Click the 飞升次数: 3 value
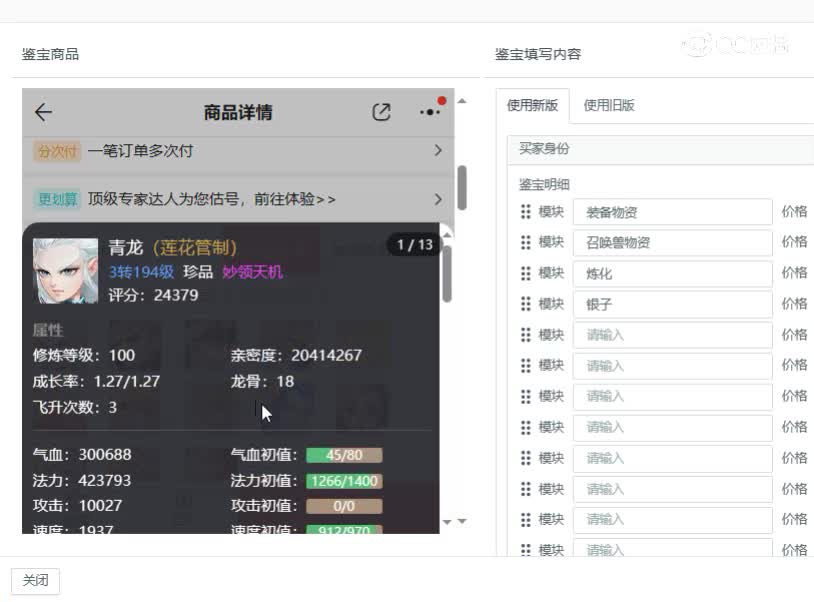Screen dimensions: 814x602 coord(75,407)
